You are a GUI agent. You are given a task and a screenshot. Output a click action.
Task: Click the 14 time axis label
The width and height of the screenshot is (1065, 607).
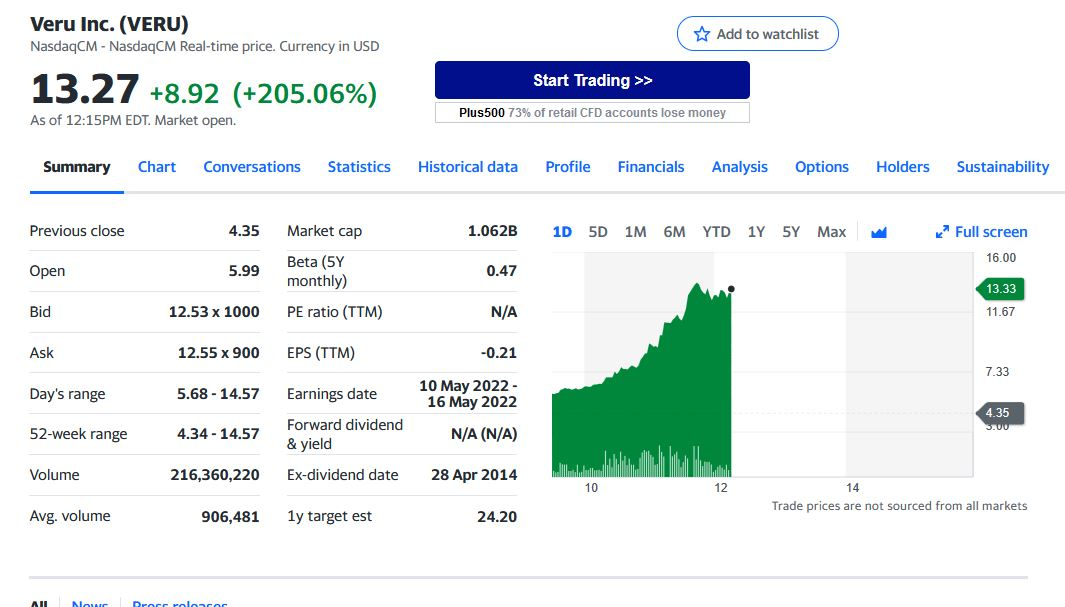pos(852,488)
